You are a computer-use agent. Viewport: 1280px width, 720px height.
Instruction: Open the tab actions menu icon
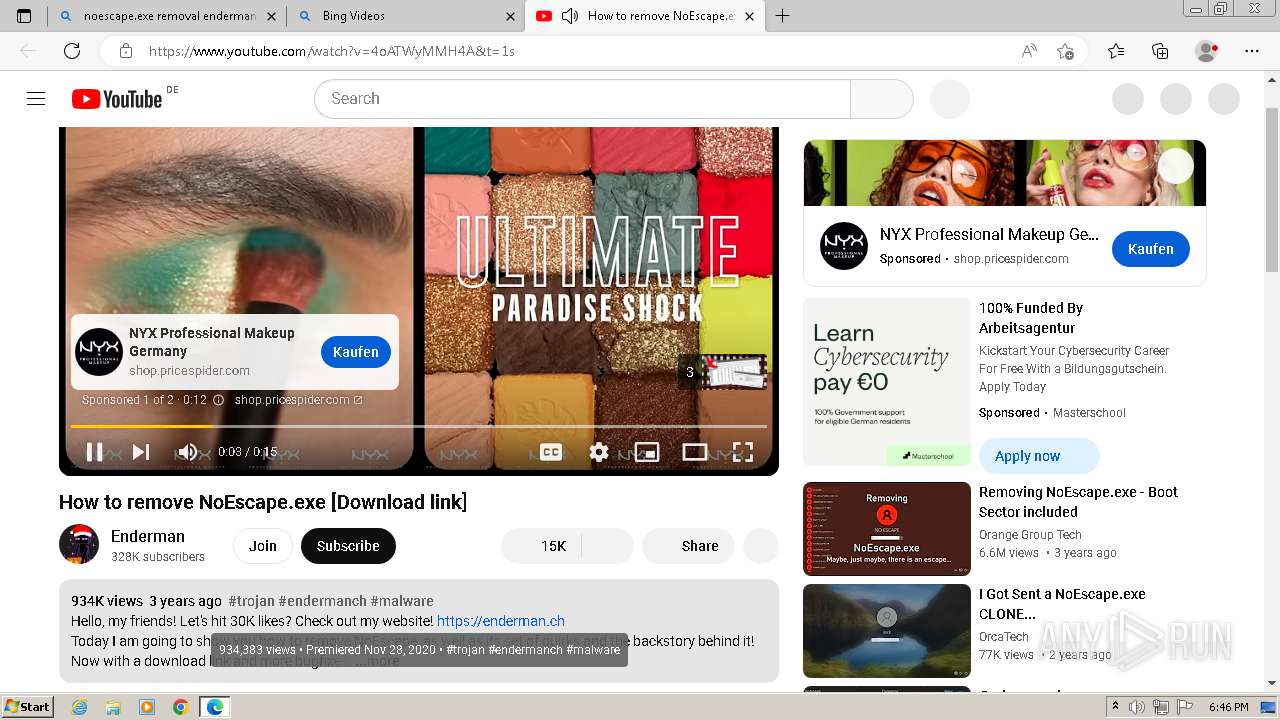[x=25, y=16]
